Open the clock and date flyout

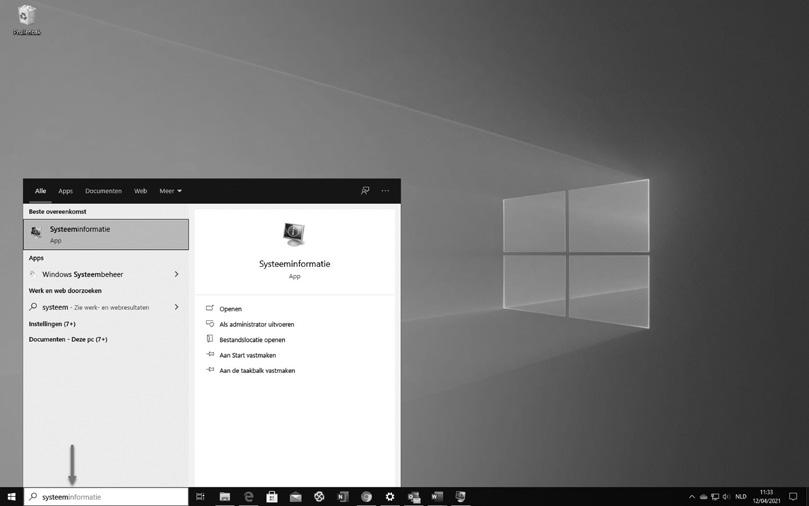click(x=766, y=497)
